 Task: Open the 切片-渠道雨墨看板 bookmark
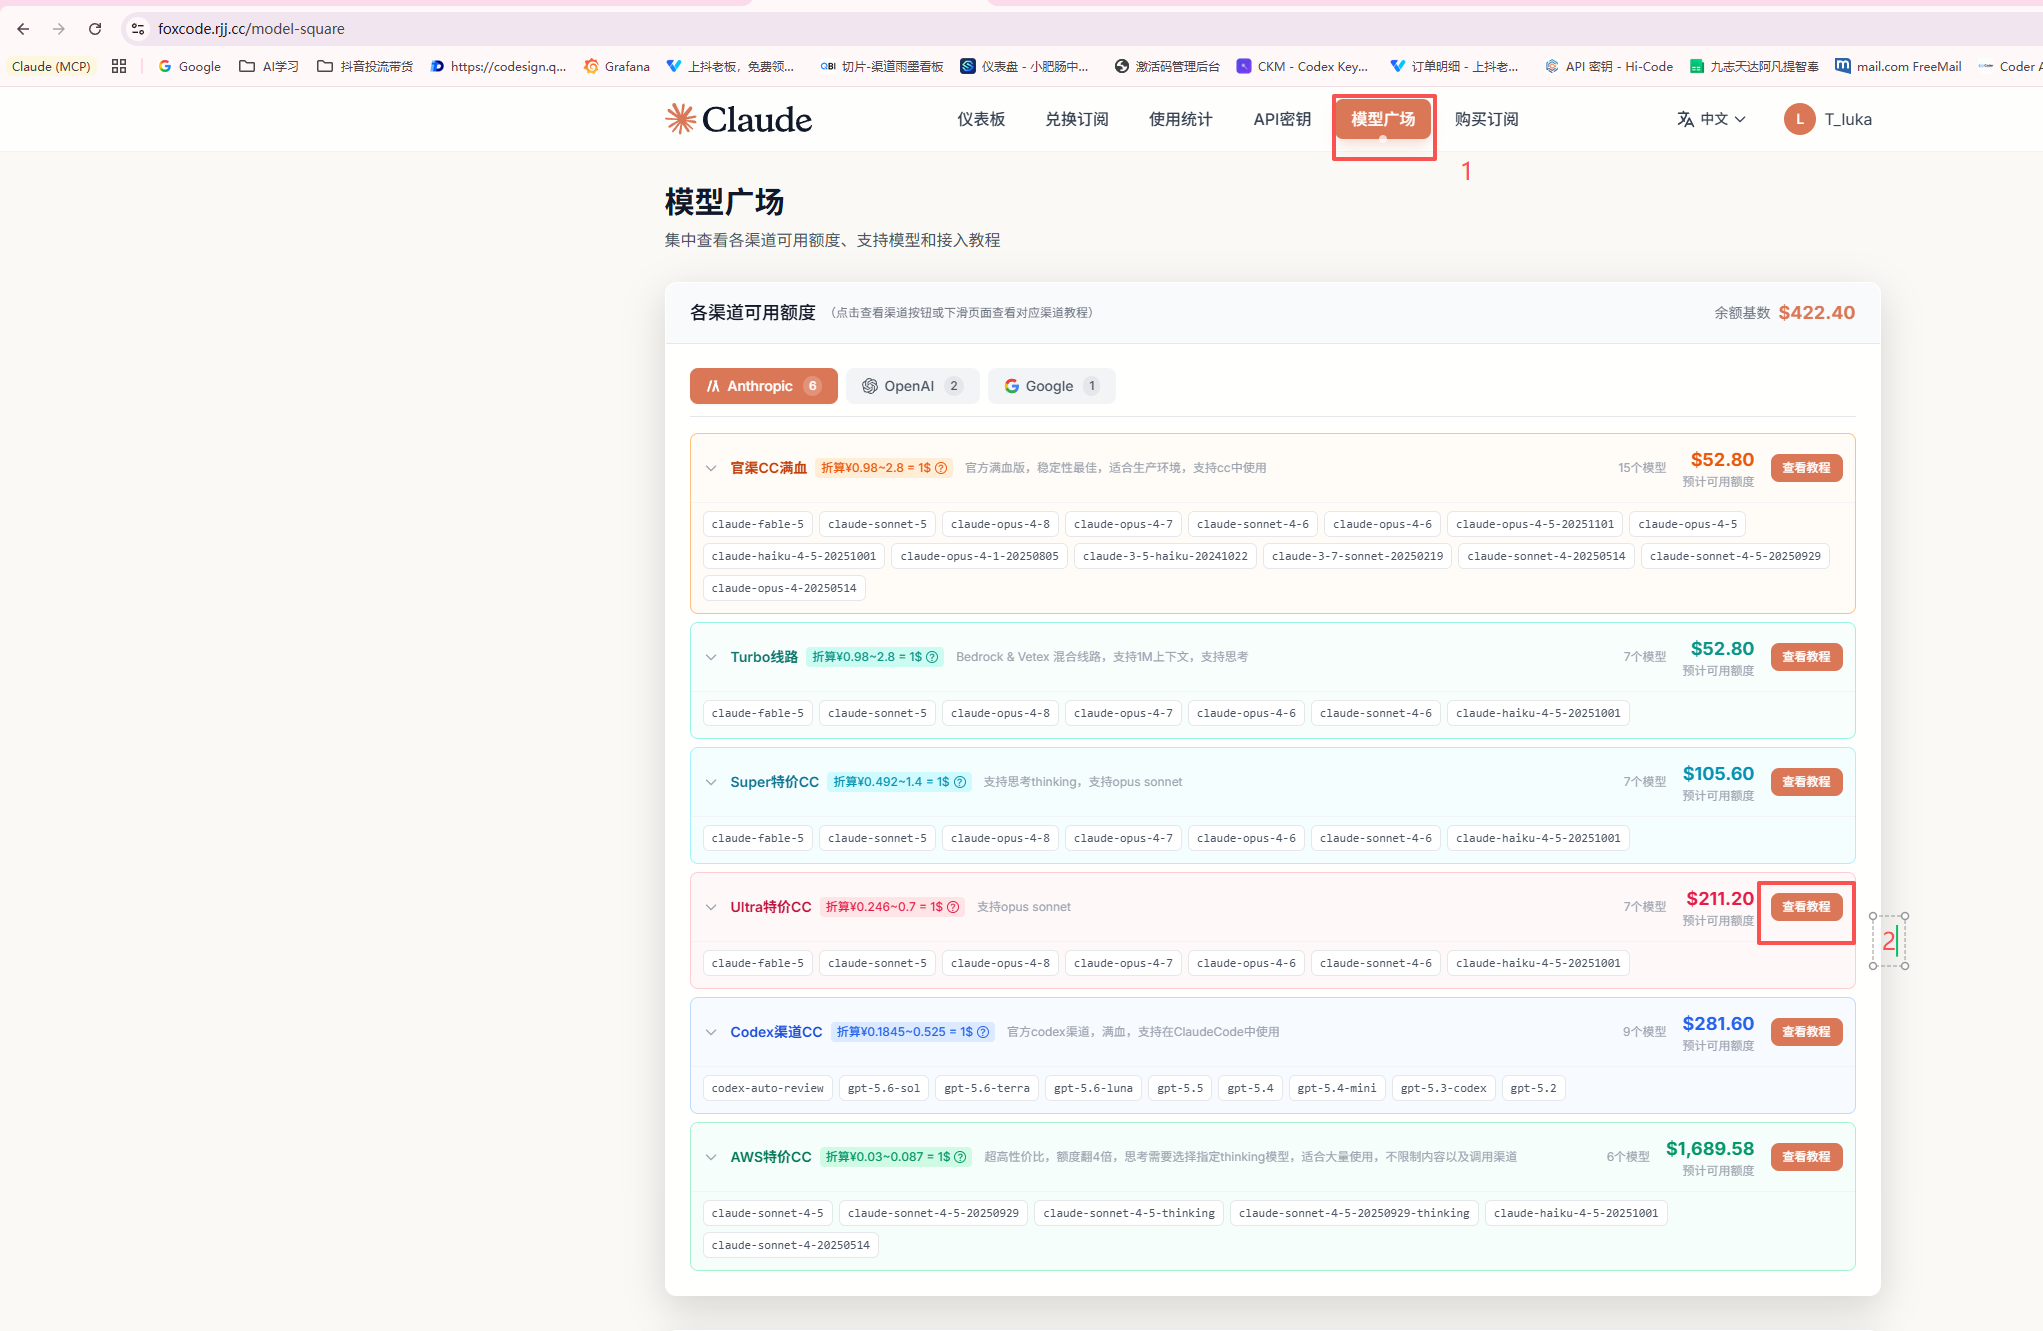click(x=881, y=66)
